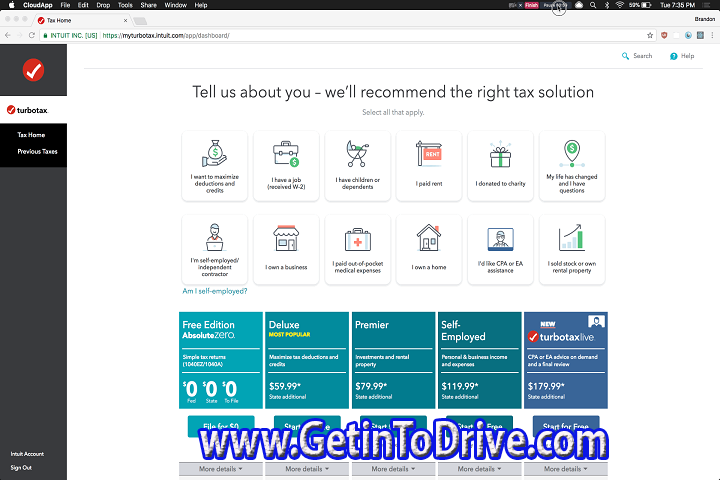
Task: Open Tax Home in the sidebar
Action: (x=31, y=135)
